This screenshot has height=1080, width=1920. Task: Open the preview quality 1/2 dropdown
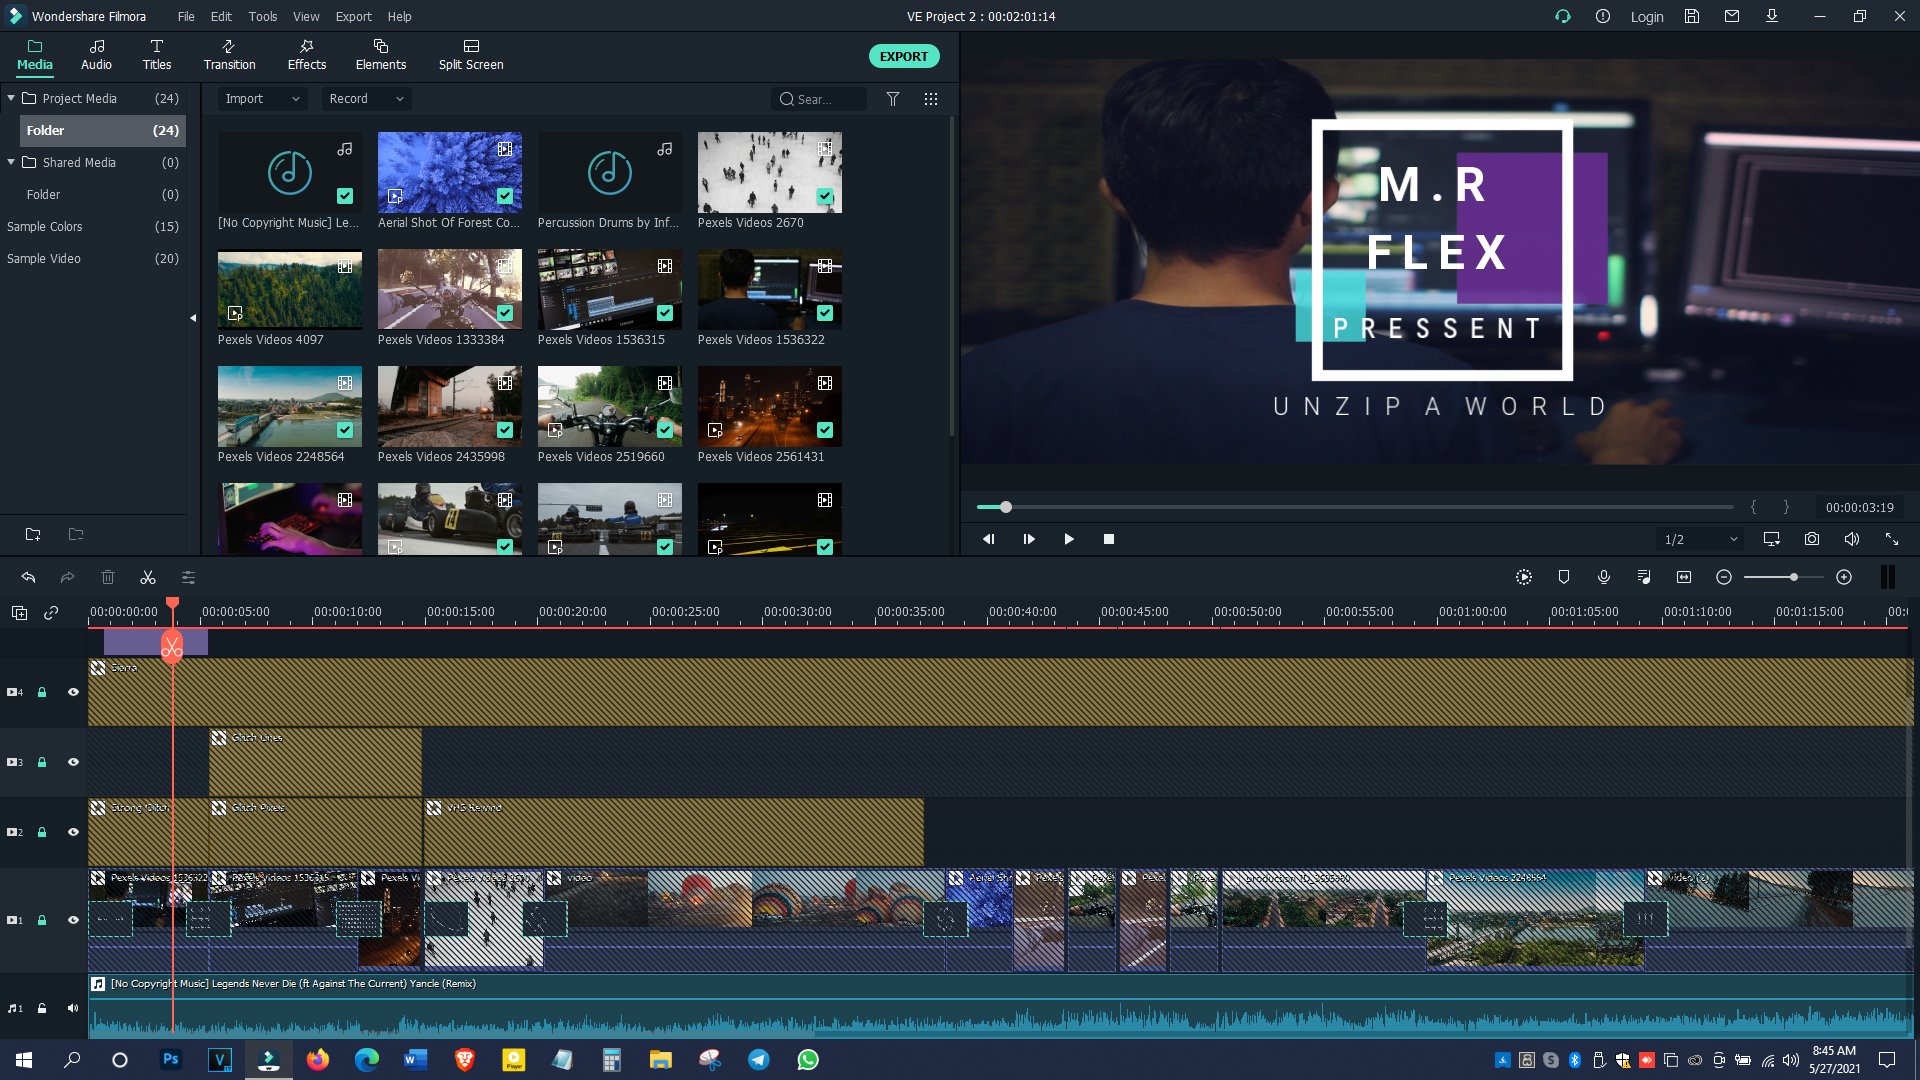(1700, 539)
